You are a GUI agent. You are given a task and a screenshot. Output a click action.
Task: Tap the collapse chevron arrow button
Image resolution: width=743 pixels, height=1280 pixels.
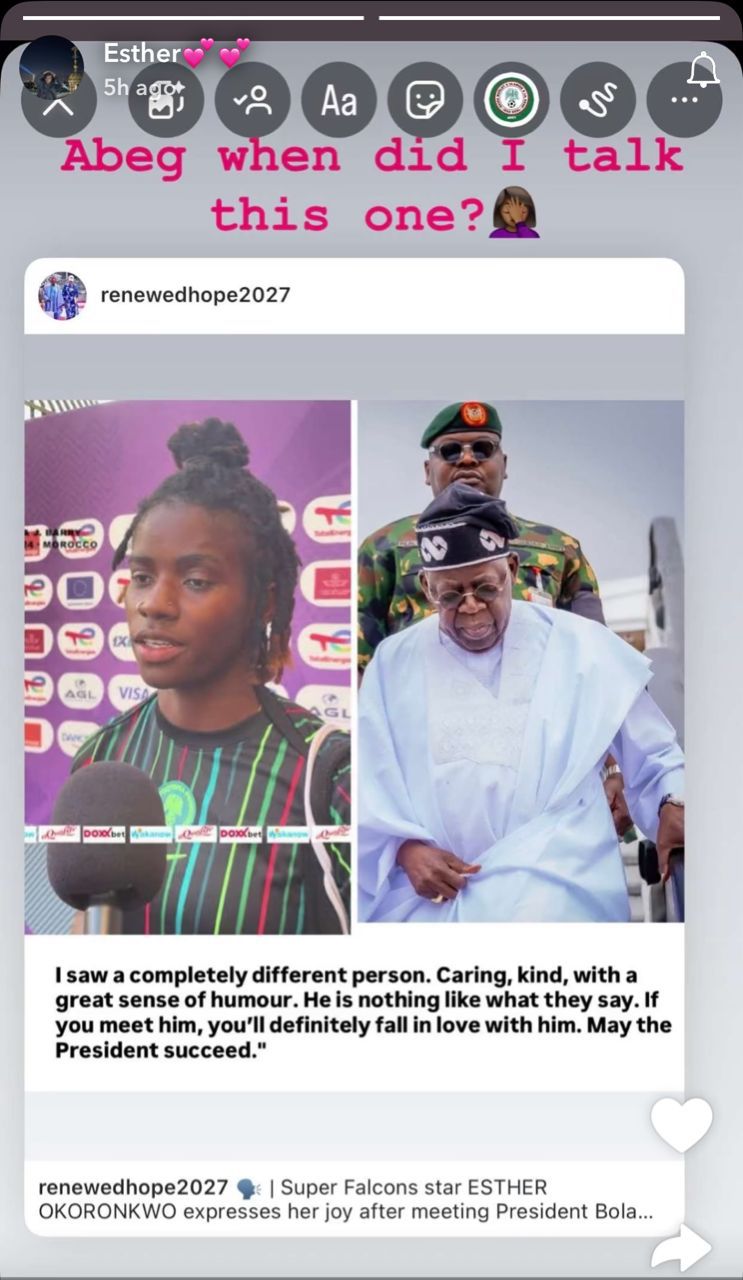[x=59, y=100]
